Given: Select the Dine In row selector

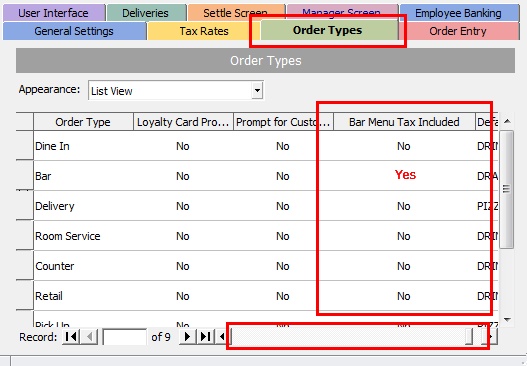Looking at the screenshot, I should point(24,146).
